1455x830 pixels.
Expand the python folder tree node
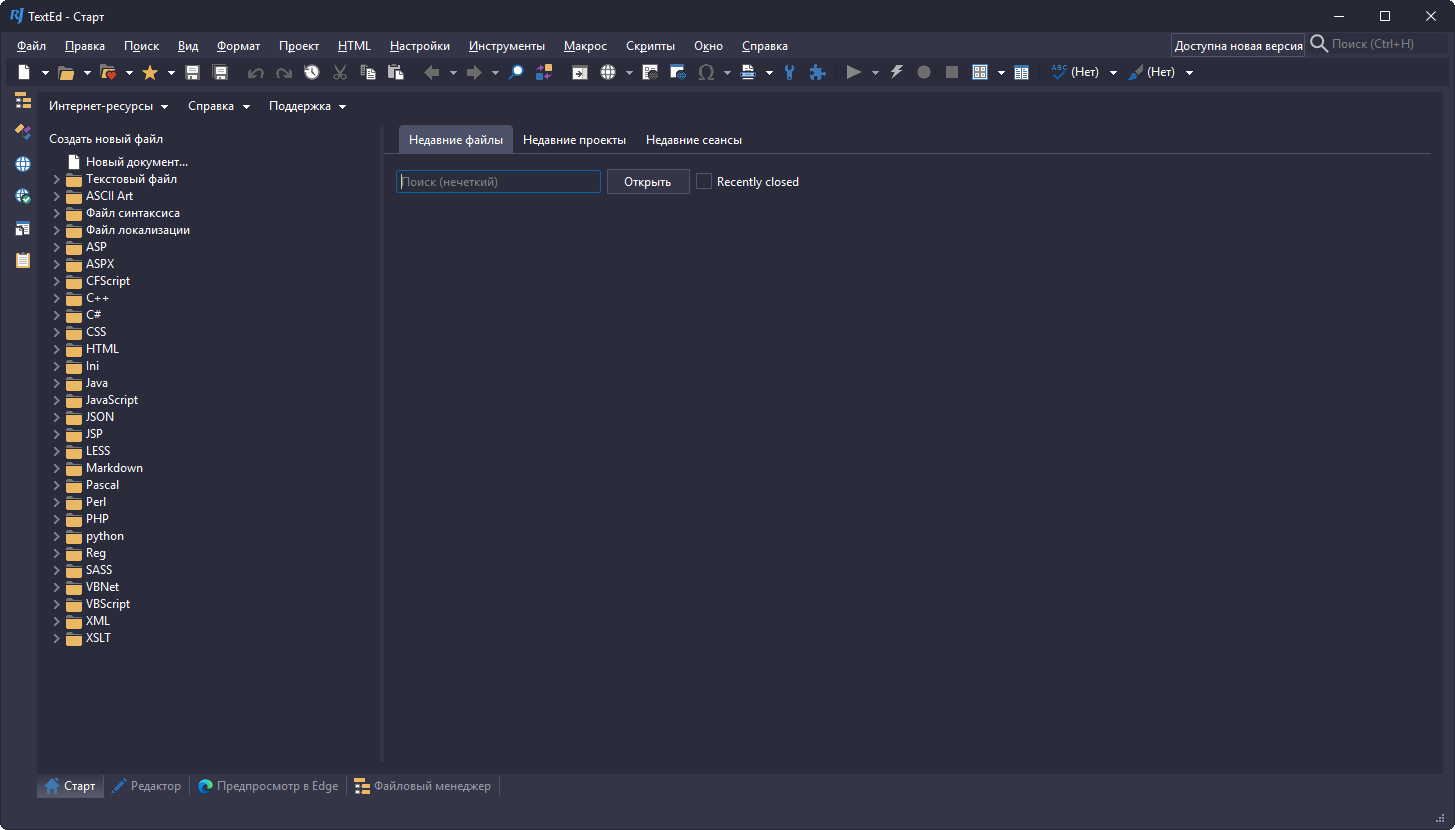pos(57,536)
